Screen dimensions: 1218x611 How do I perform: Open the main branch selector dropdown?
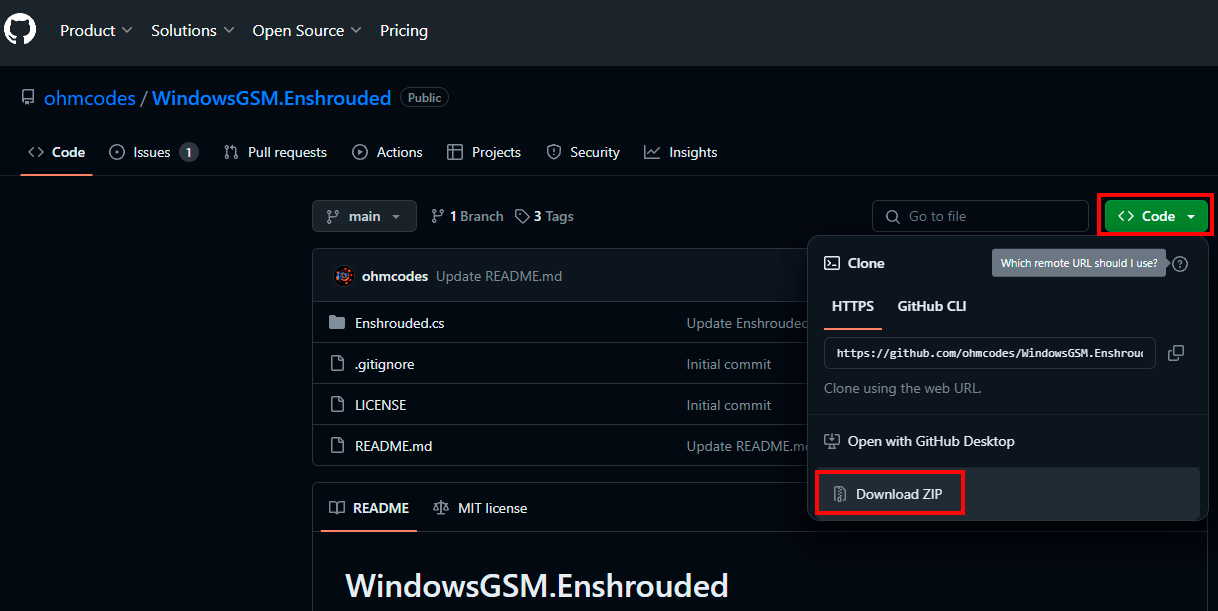click(364, 216)
